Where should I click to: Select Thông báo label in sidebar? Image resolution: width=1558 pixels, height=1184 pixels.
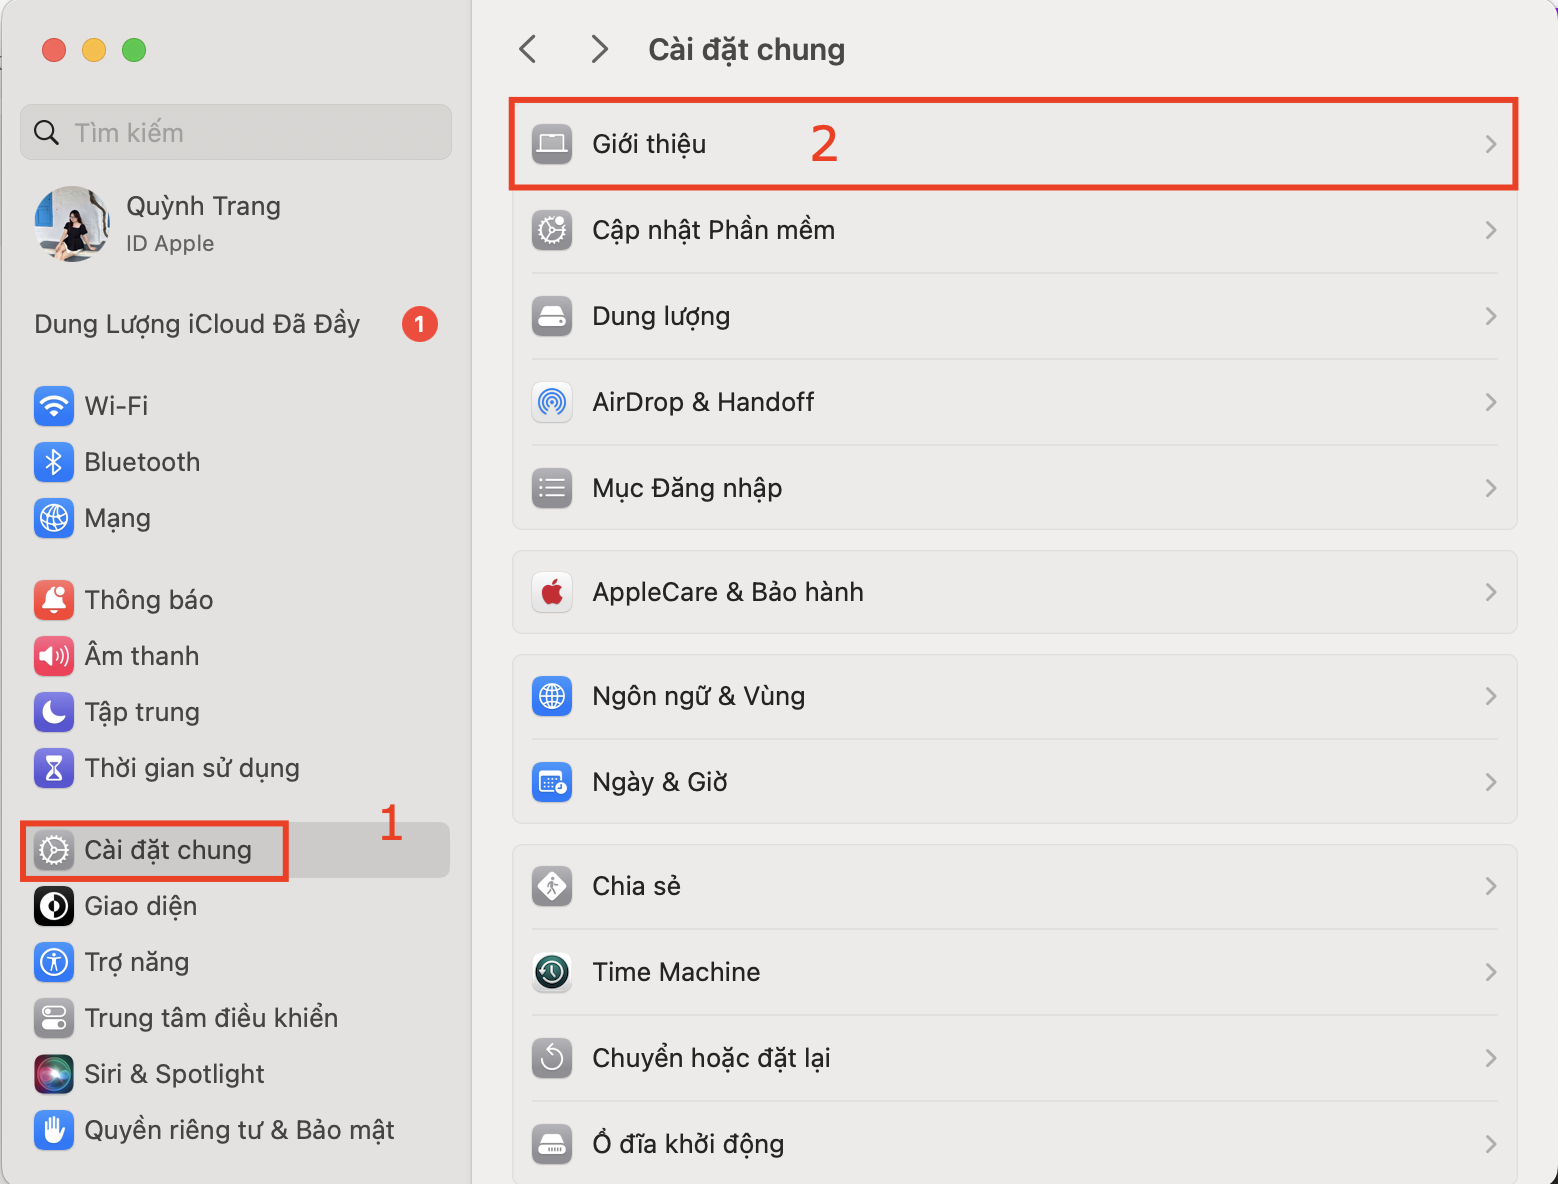149,600
